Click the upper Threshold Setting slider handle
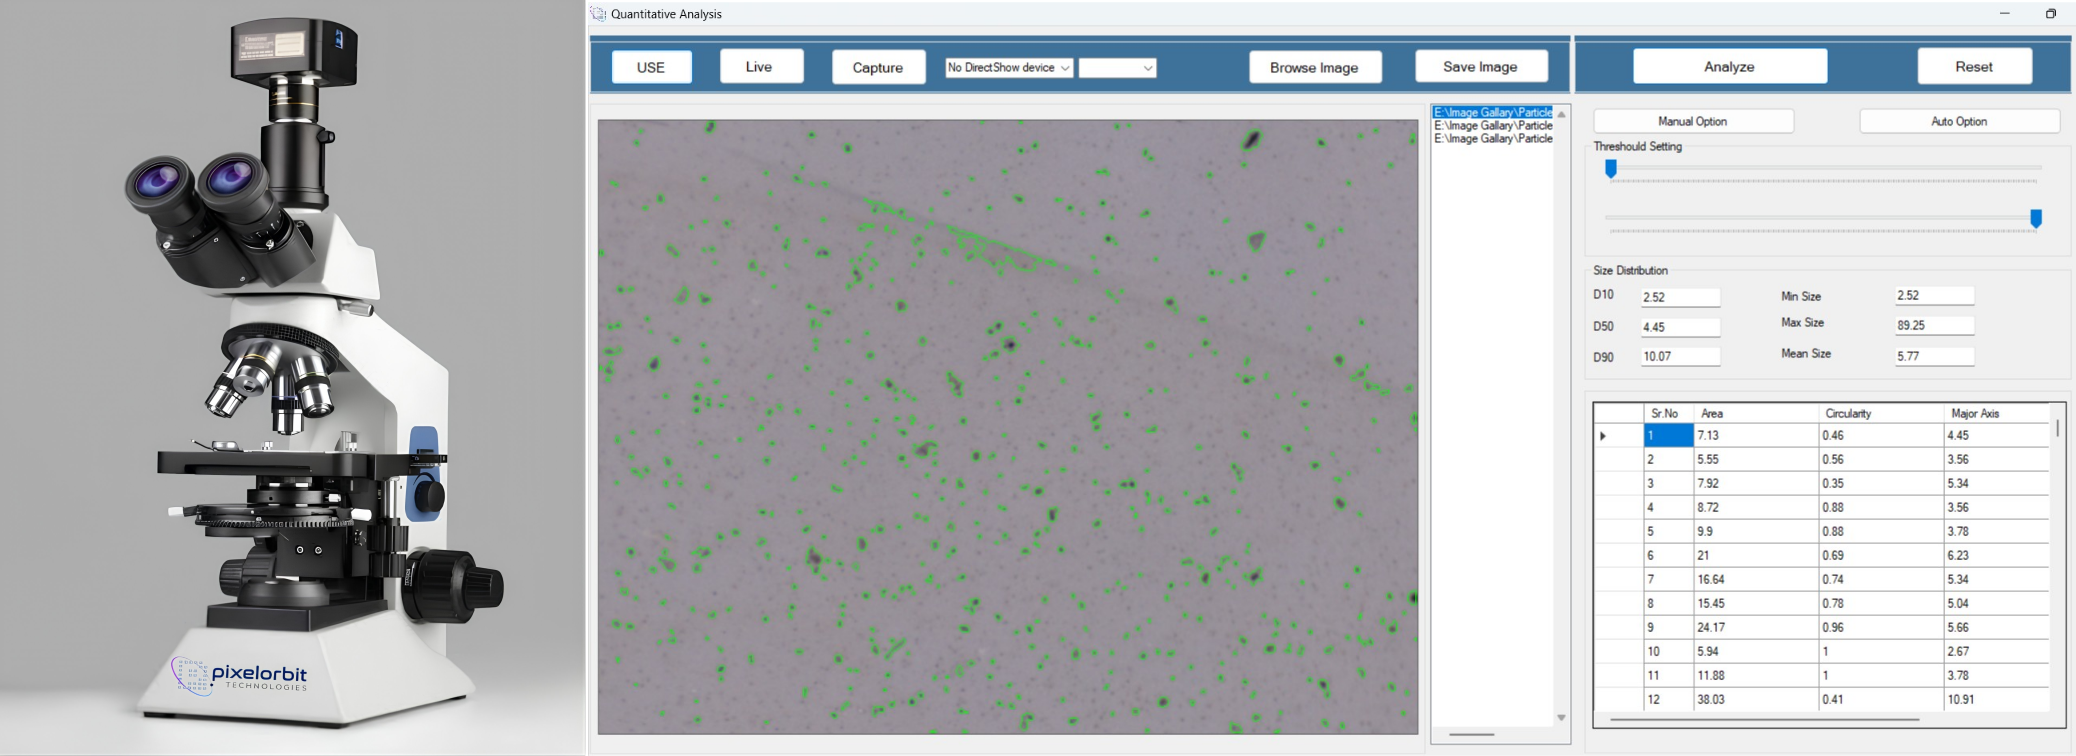Screen dimensions: 2076x756 coord(1610,169)
